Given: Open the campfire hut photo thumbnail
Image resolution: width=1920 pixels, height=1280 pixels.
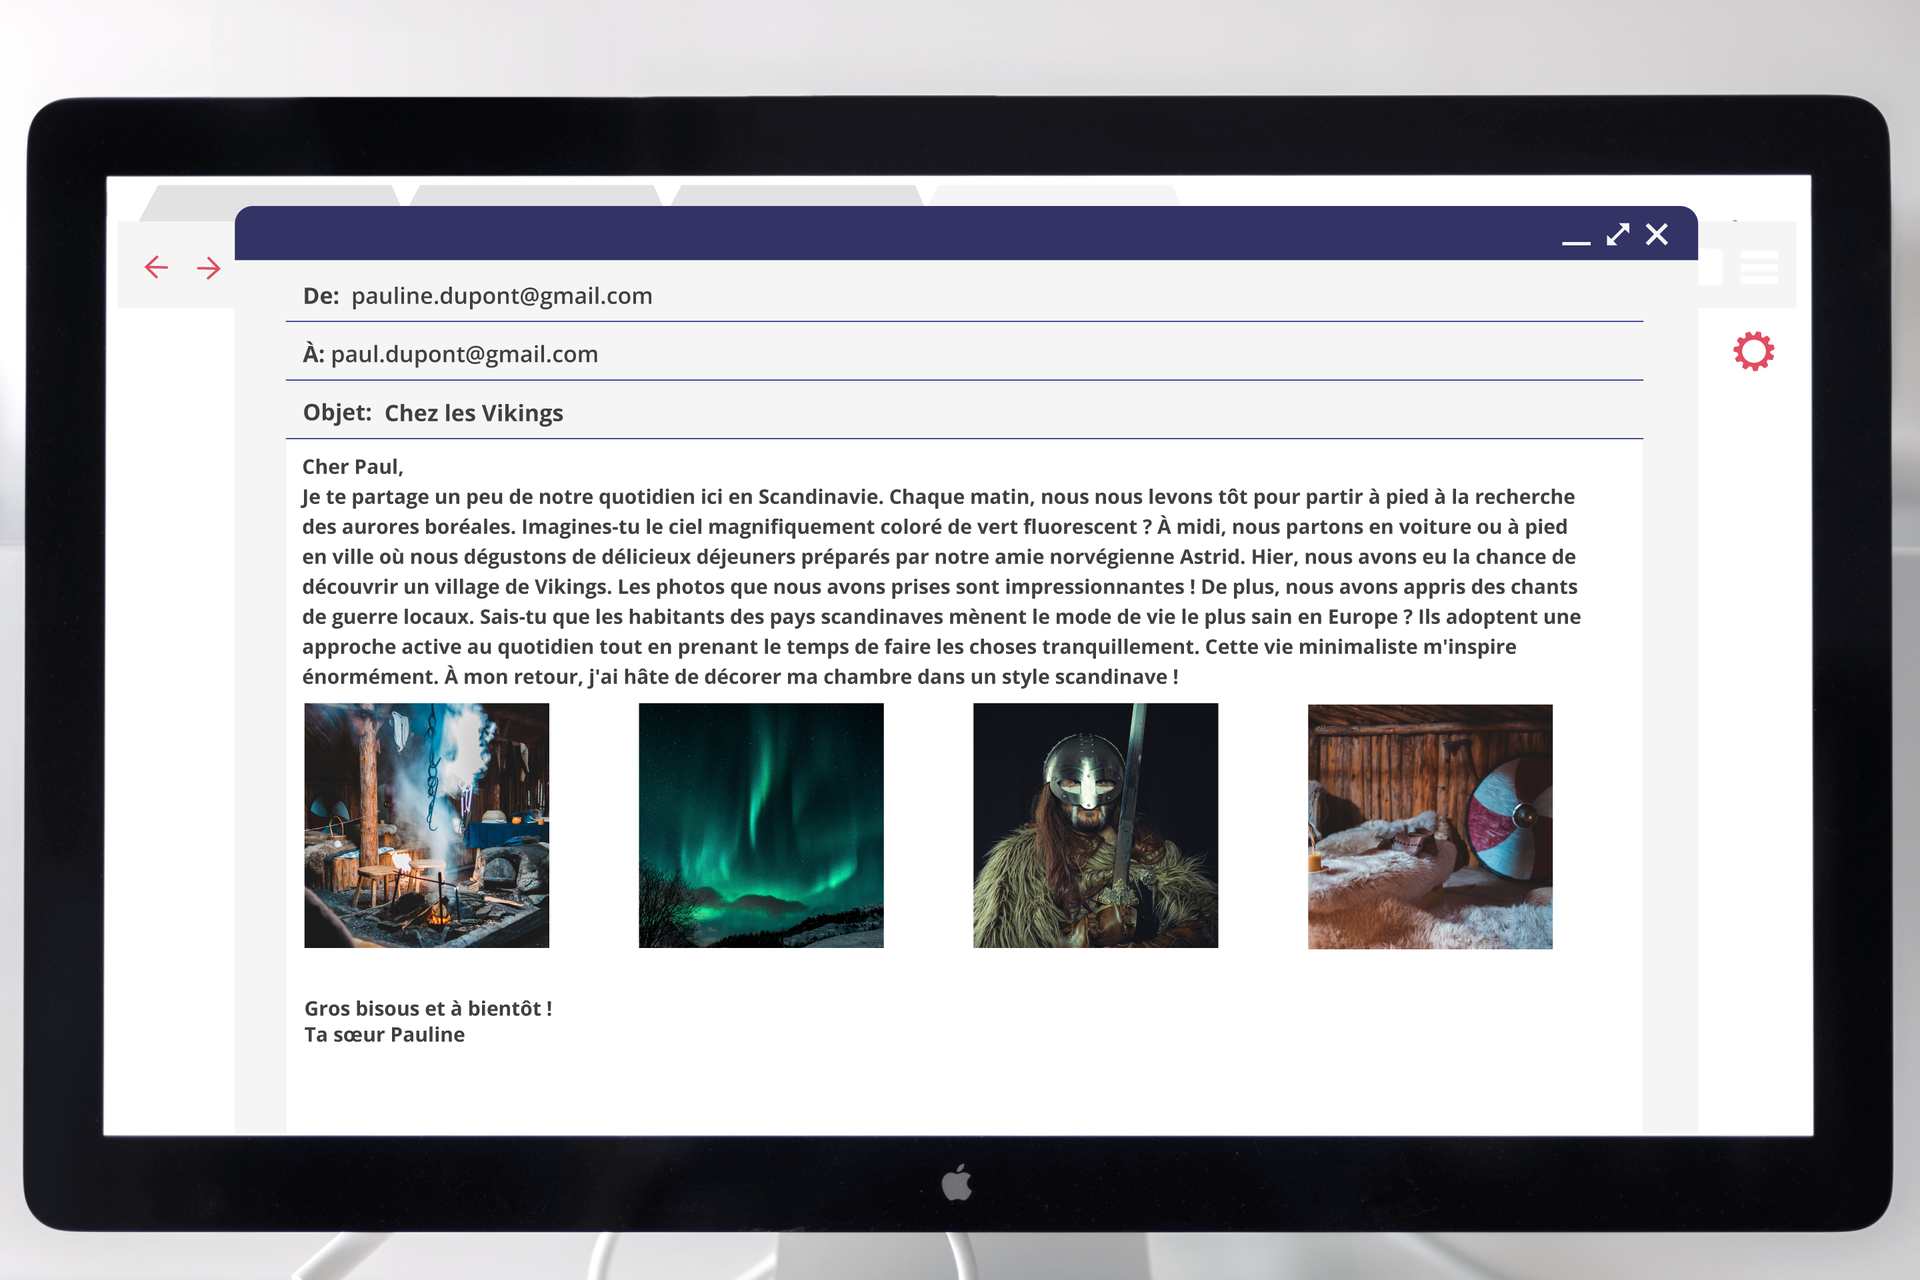Looking at the screenshot, I should pyautogui.click(x=427, y=825).
